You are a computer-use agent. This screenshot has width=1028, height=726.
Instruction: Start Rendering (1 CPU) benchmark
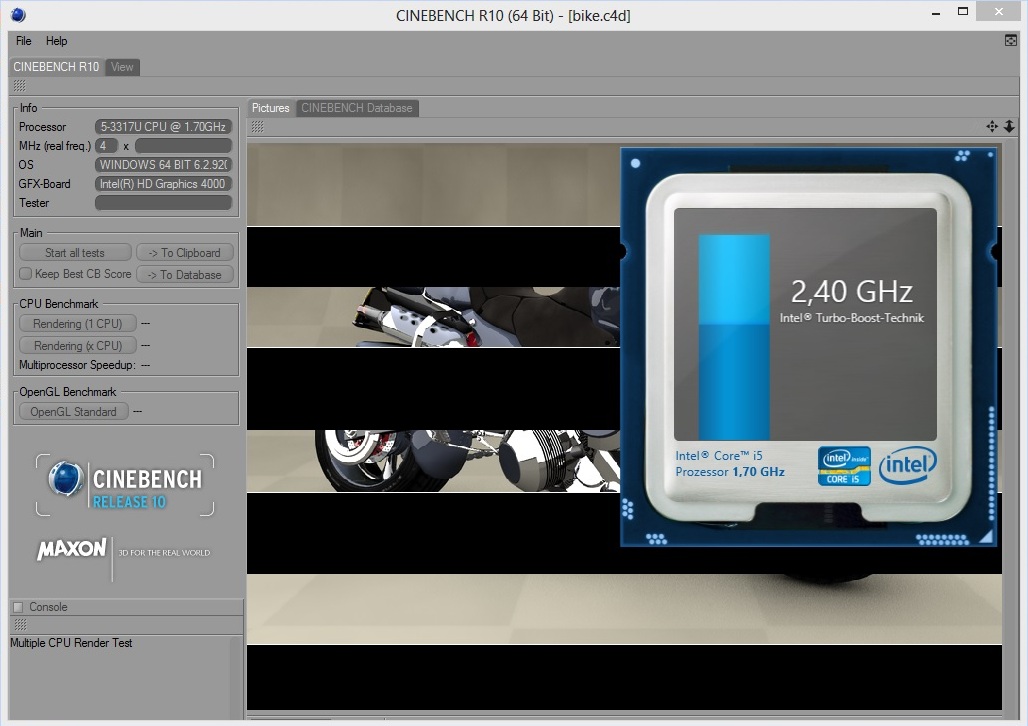tap(77, 323)
